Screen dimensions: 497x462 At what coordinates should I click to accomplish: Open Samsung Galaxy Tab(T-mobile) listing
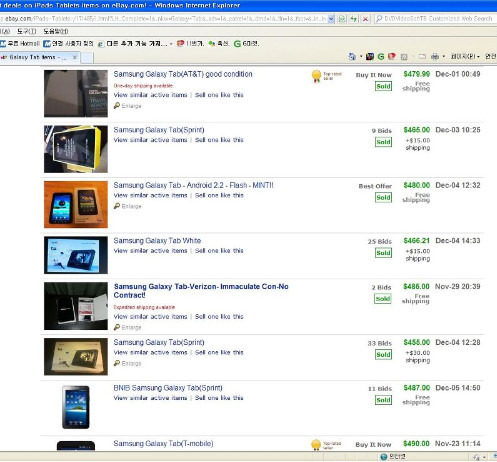coord(163,443)
